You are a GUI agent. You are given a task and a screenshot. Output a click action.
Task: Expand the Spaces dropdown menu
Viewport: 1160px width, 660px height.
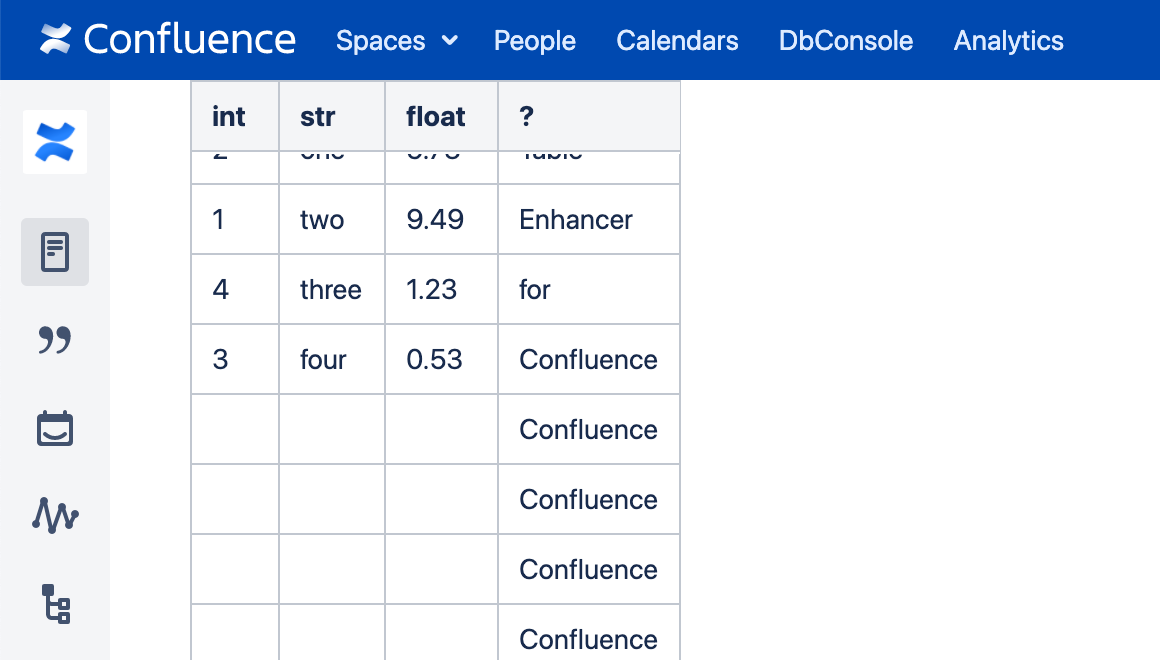[396, 41]
